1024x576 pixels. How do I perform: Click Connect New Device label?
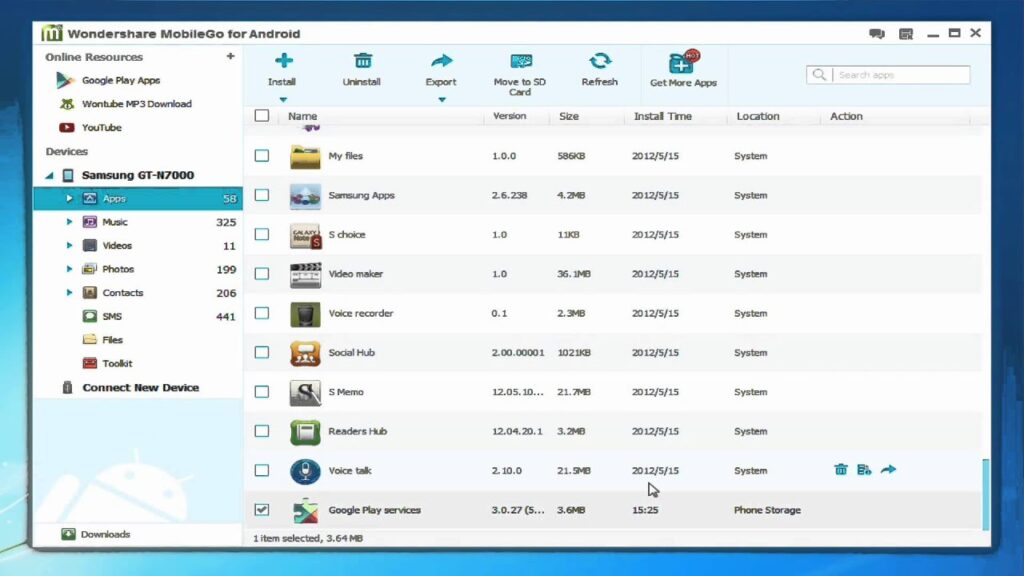click(140, 387)
